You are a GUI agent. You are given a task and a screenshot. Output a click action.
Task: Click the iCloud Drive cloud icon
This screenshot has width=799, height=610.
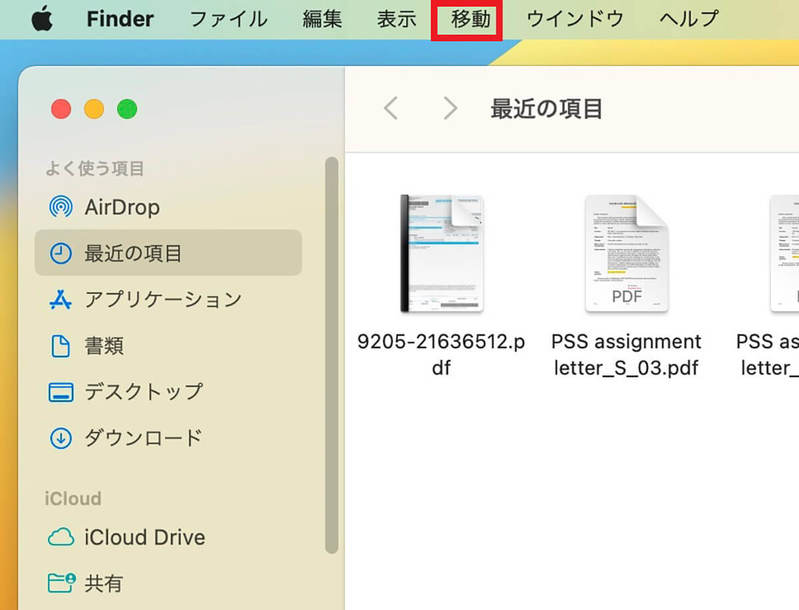[x=61, y=537]
